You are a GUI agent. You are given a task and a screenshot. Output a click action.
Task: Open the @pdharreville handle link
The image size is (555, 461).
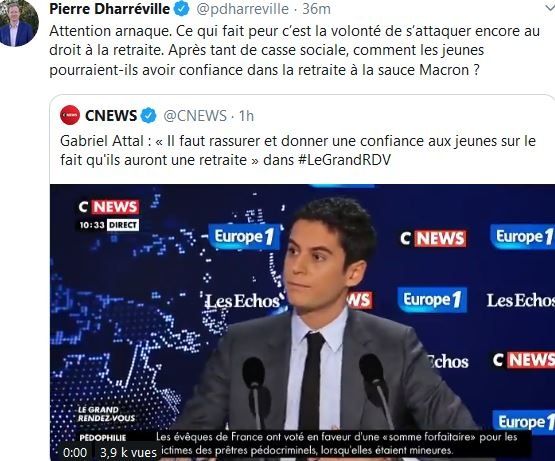pyautogui.click(x=242, y=9)
